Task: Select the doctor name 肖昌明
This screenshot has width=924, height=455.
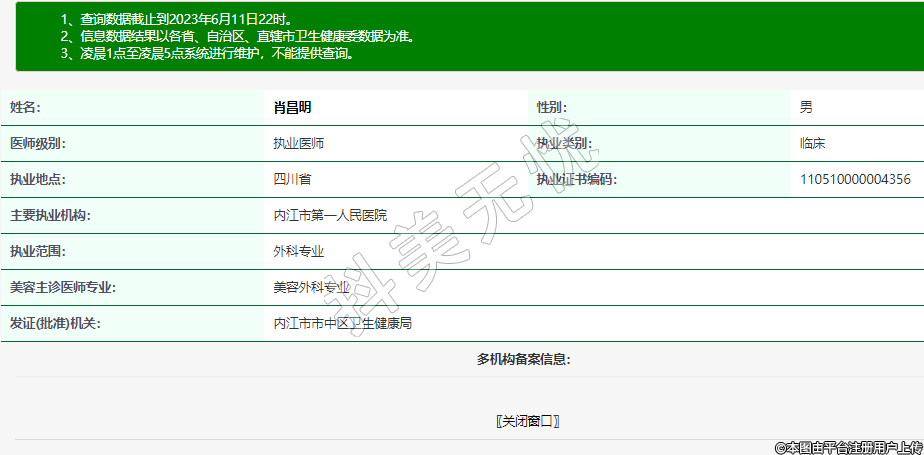Action: [x=299, y=107]
